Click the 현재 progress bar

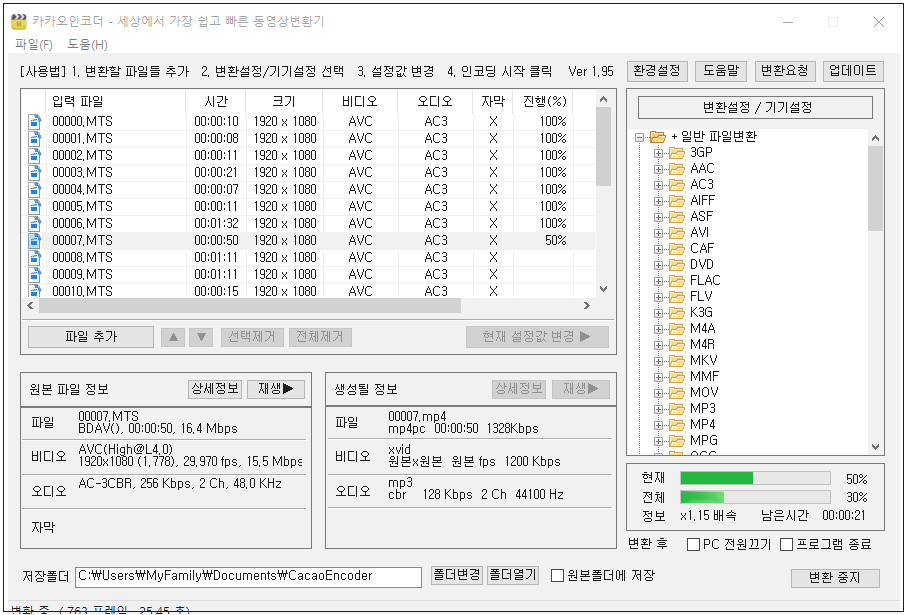[x=755, y=478]
